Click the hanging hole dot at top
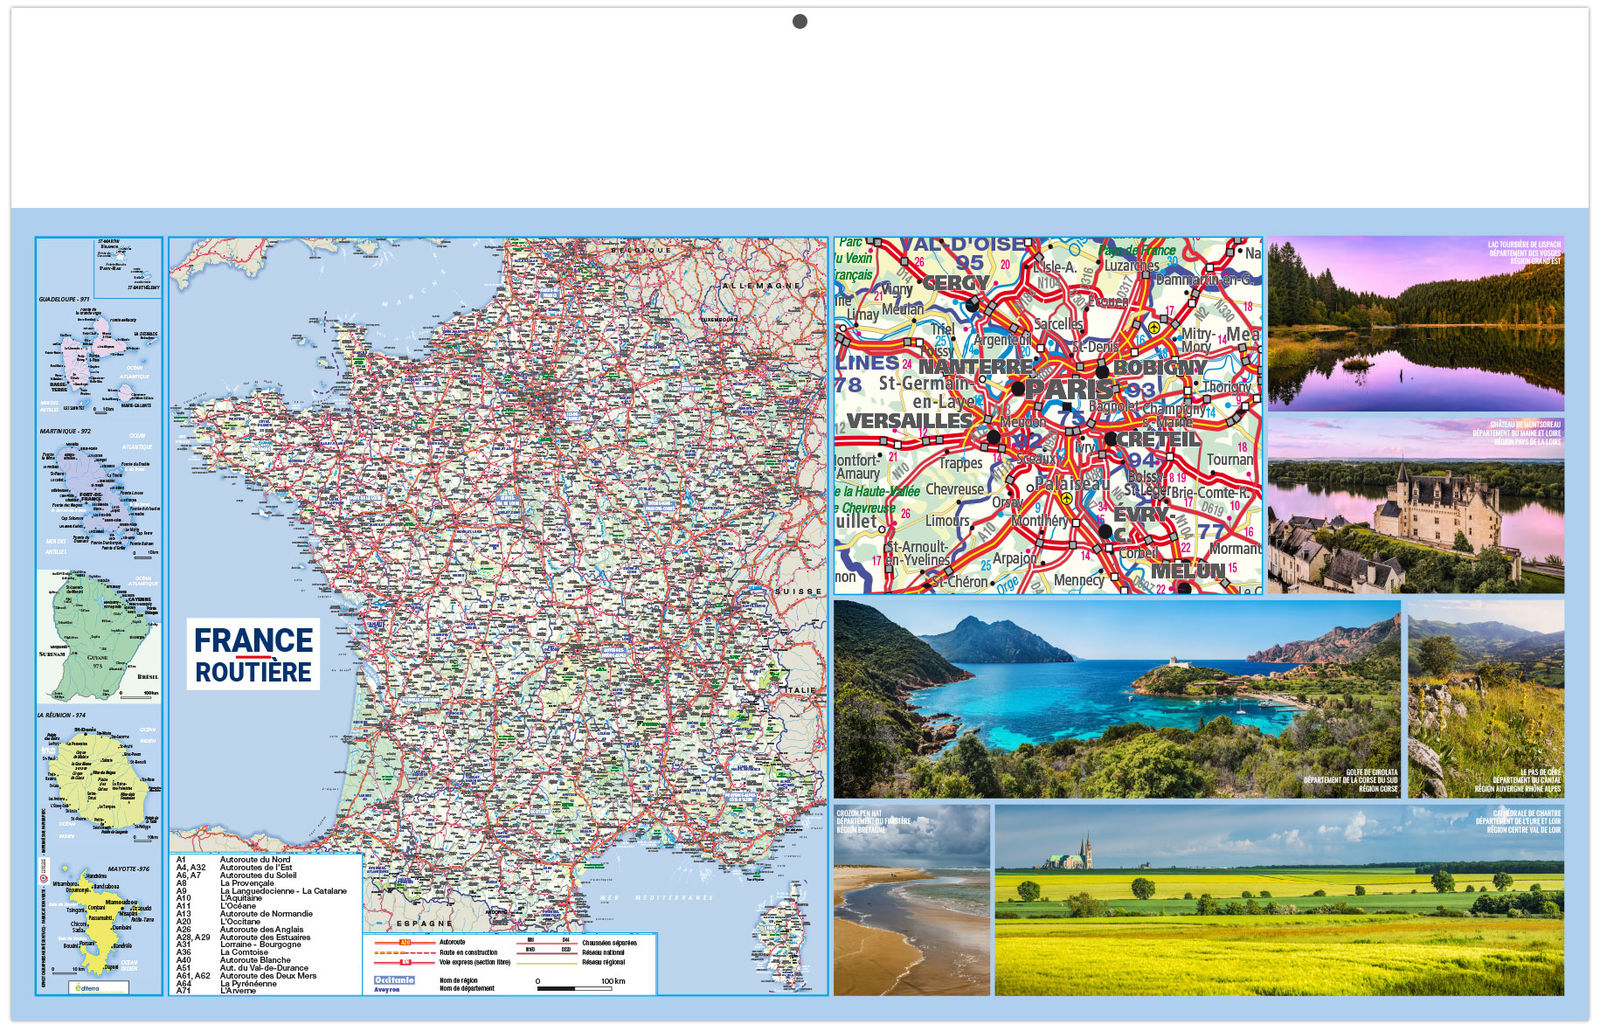This screenshot has height=1031, width=1600. pyautogui.click(x=800, y=21)
